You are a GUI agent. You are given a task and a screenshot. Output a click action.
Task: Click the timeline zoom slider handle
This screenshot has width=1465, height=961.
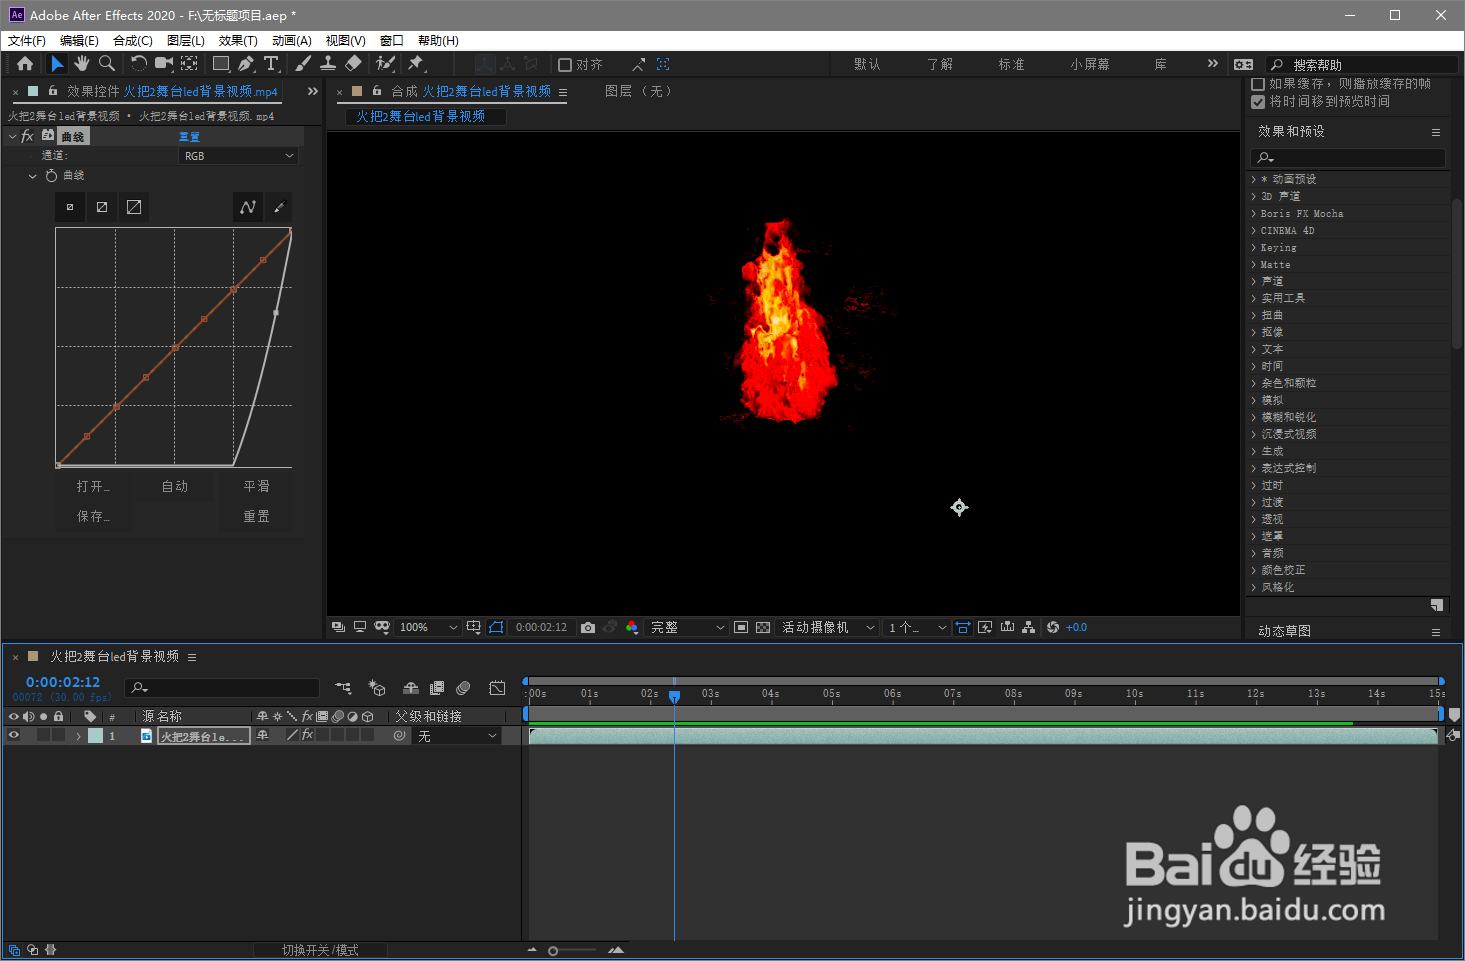pyautogui.click(x=553, y=951)
